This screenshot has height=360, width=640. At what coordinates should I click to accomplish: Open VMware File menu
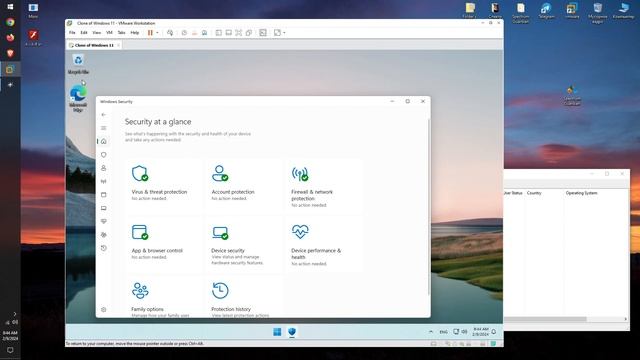point(72,33)
